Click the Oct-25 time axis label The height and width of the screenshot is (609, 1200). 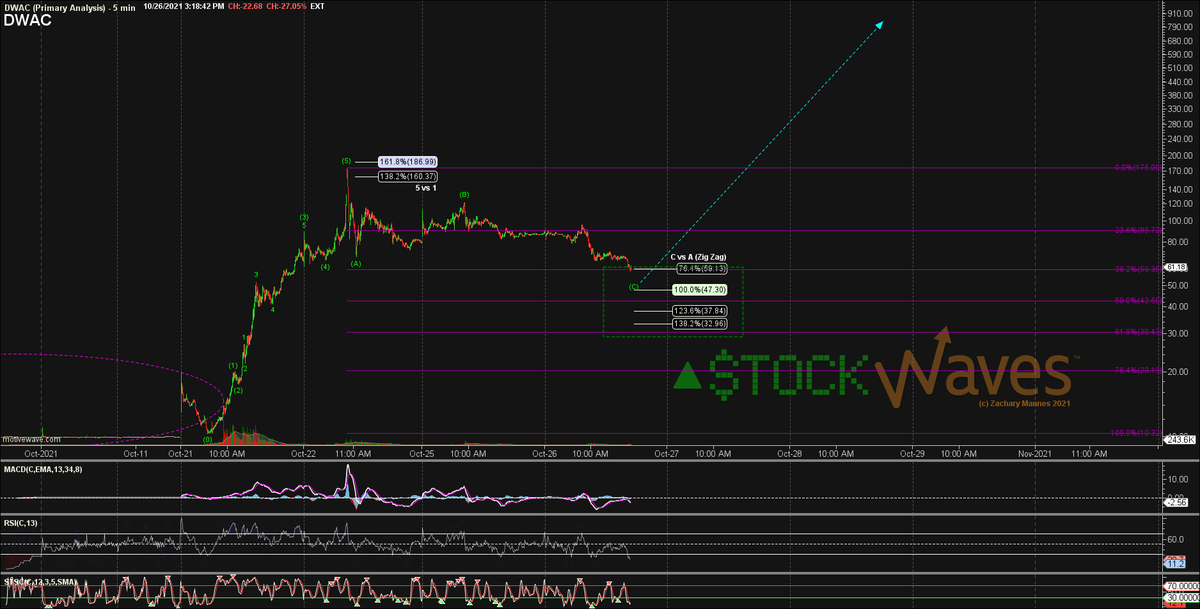coord(423,453)
